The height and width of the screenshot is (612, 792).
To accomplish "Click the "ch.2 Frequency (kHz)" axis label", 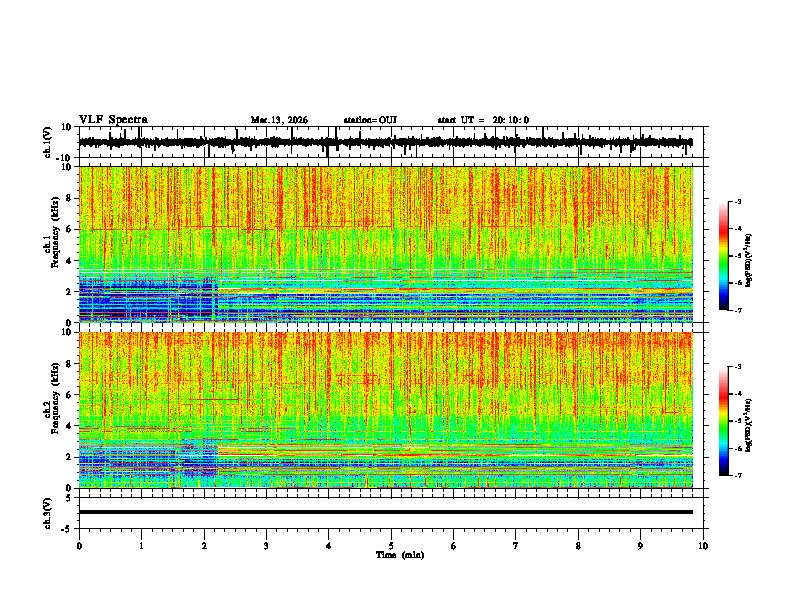I will (54, 399).
